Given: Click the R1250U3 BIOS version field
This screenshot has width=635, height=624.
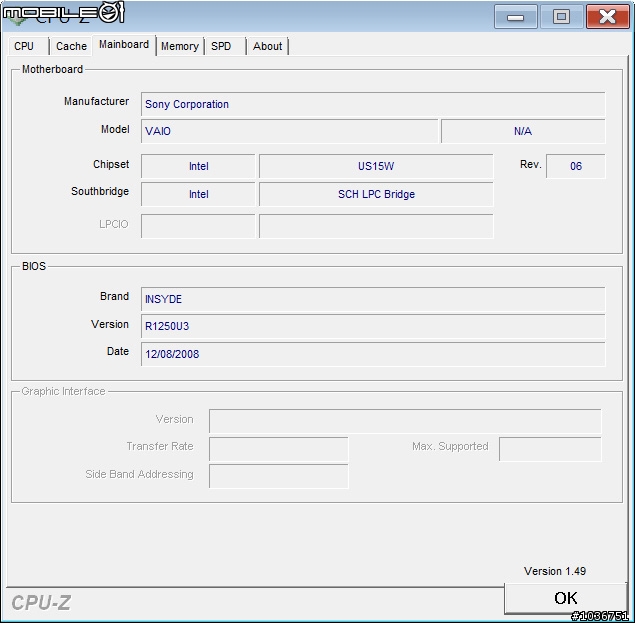Looking at the screenshot, I should [x=373, y=326].
